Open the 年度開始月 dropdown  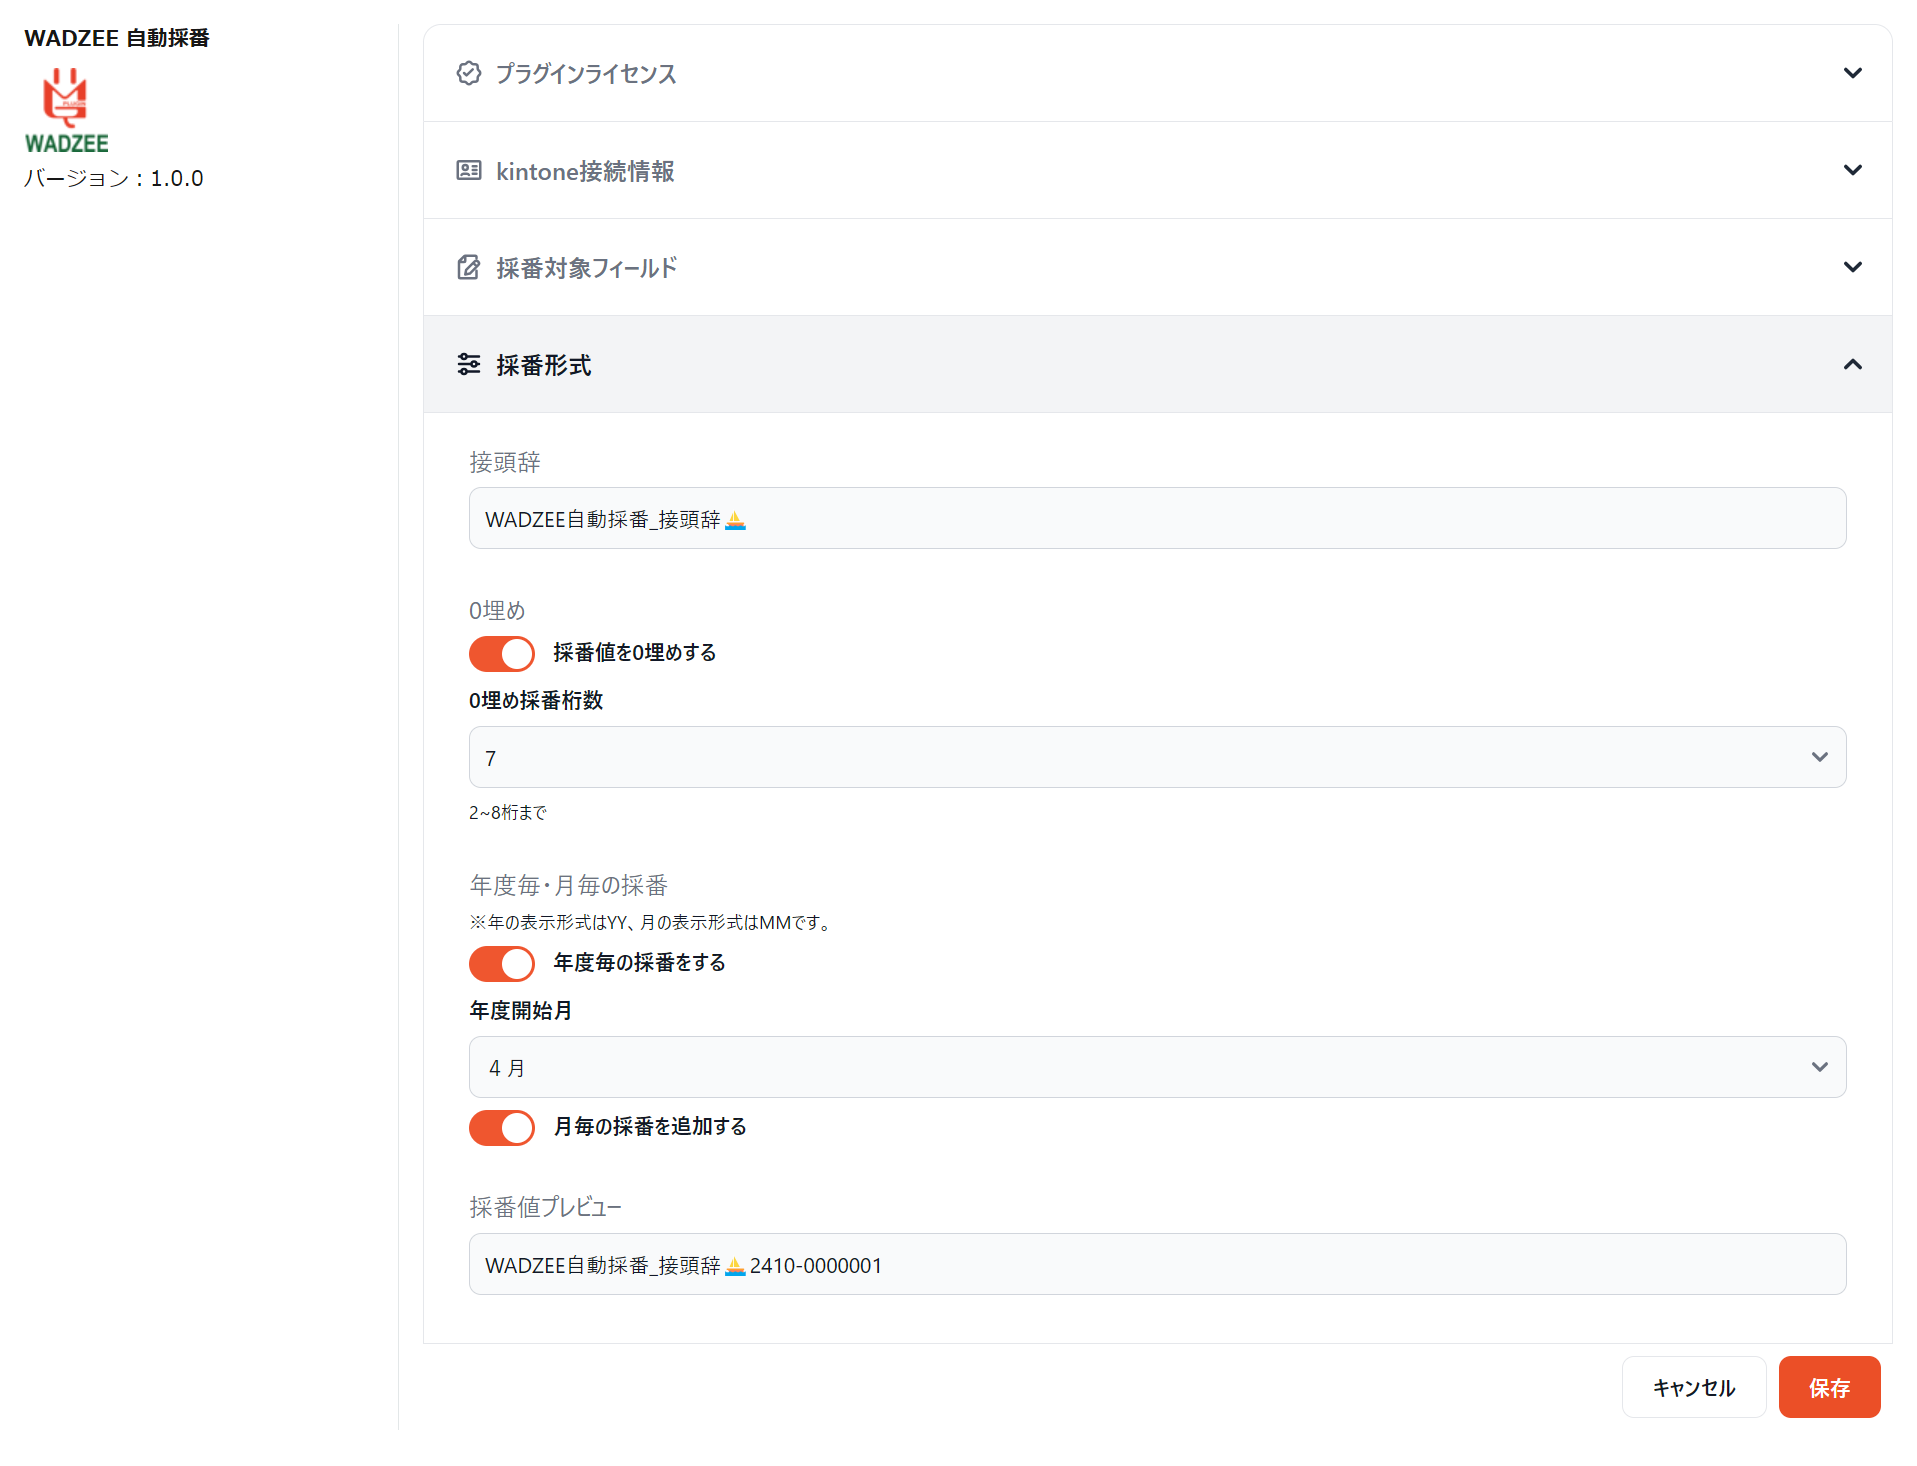tap(1157, 1067)
